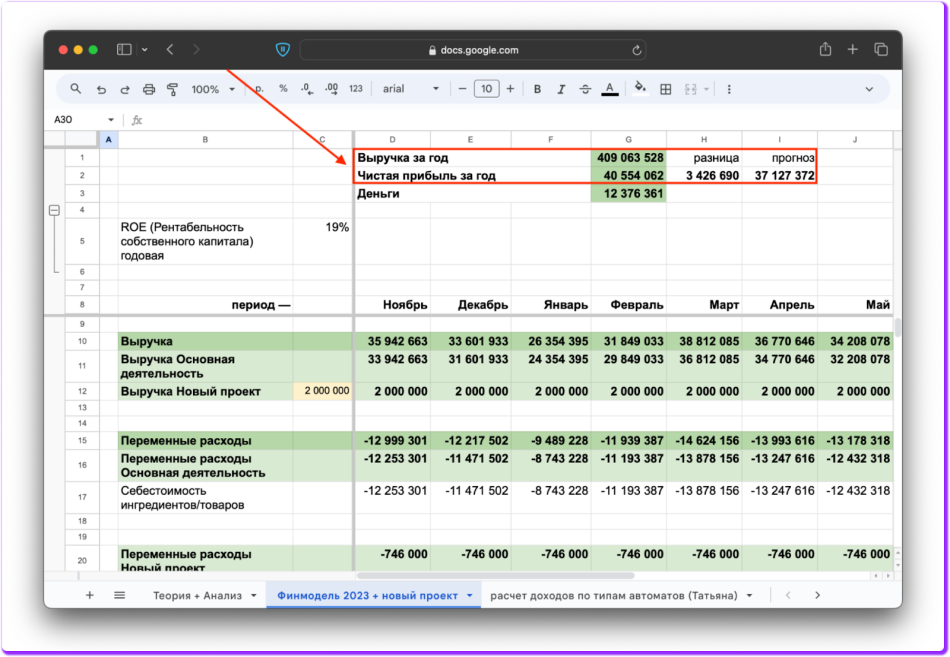The width and height of the screenshot is (950, 657).
Task: Reload the page in the address bar
Action: click(x=637, y=49)
